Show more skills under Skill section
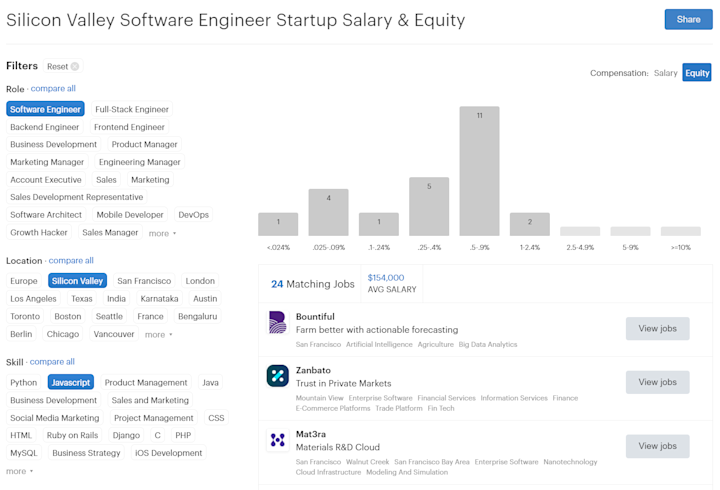Viewport: 720px width, 490px height. tap(19, 471)
